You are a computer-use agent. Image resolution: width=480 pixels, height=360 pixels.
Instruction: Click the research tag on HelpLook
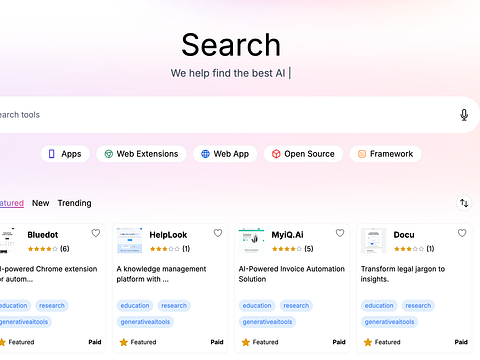[x=174, y=306]
